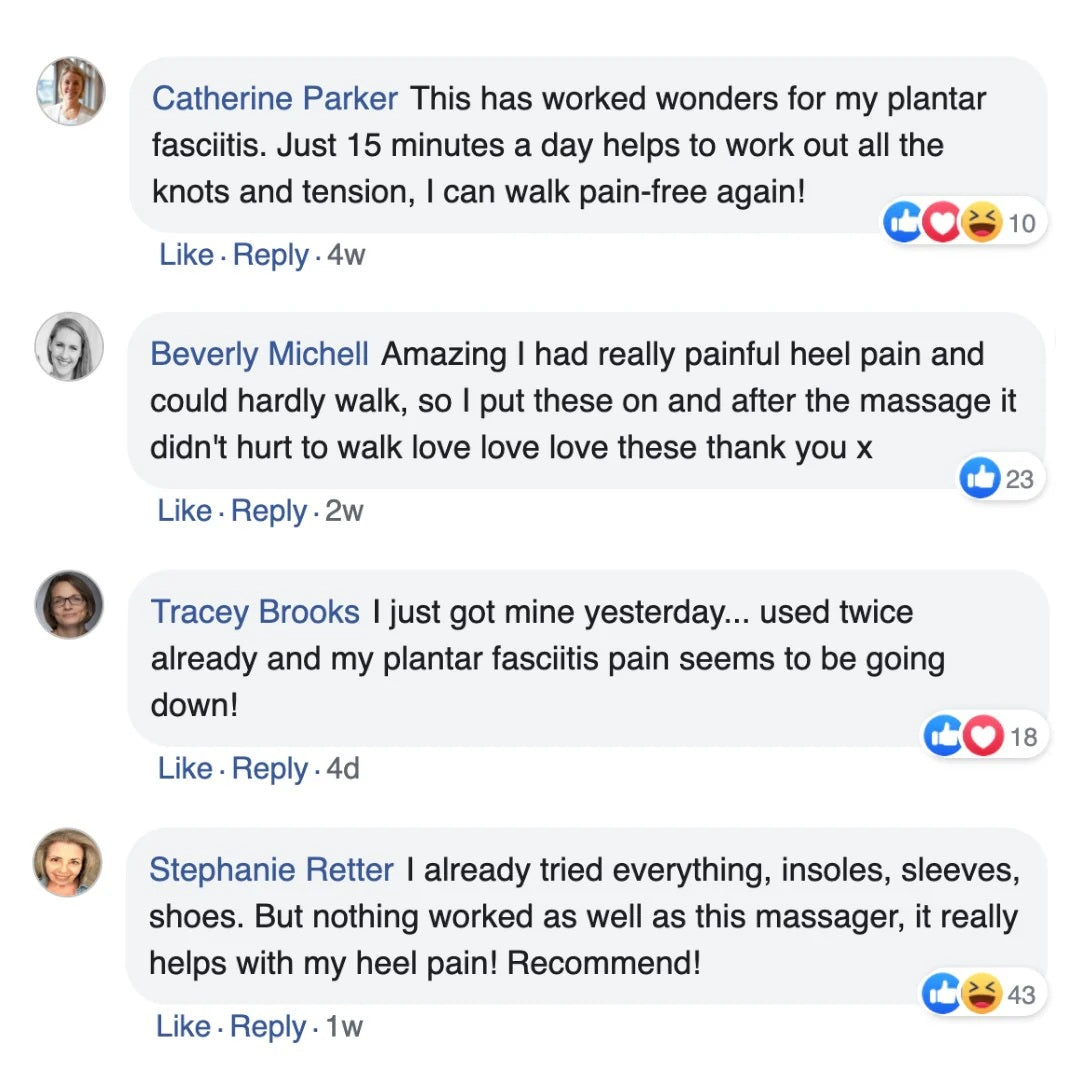
Task: Like Tracey Brooks' comment
Action: click(185, 768)
